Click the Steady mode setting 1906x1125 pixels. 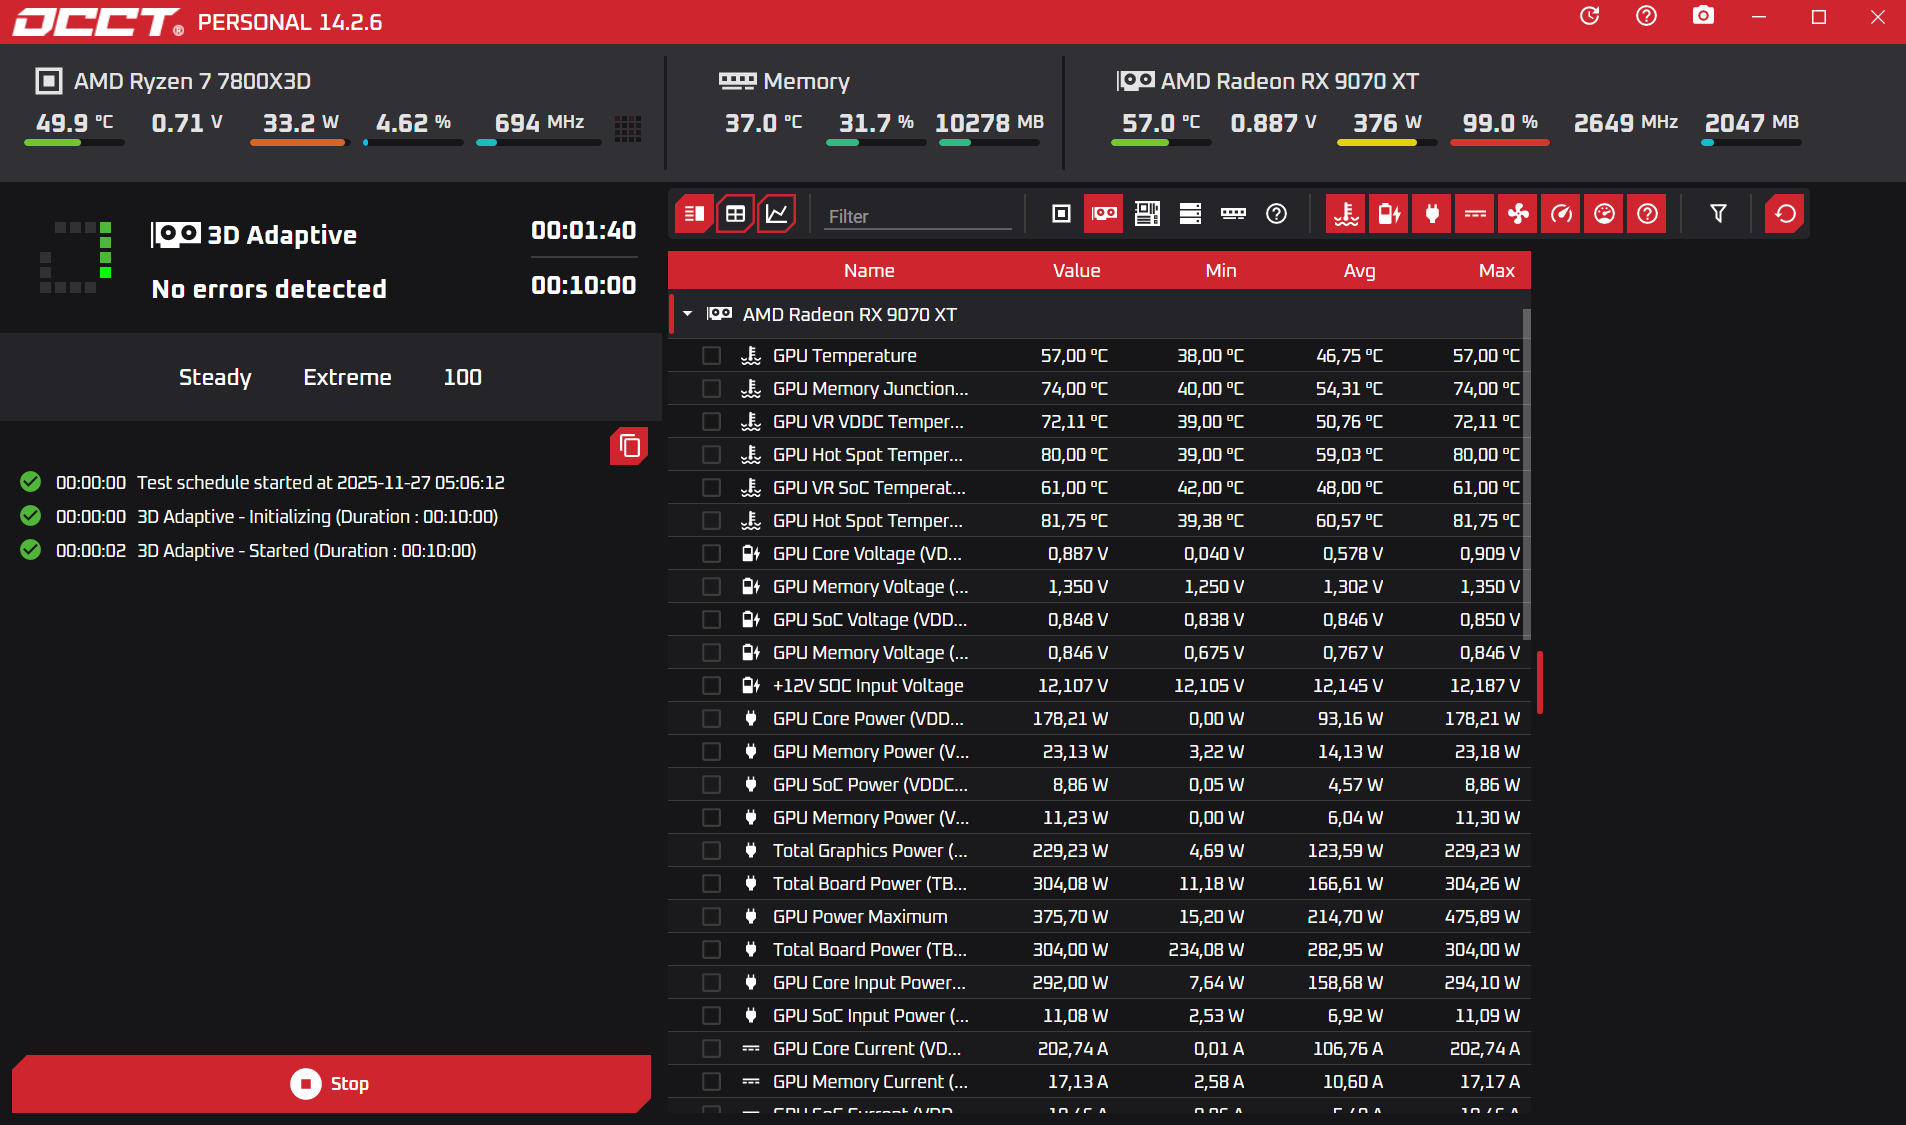coord(215,378)
